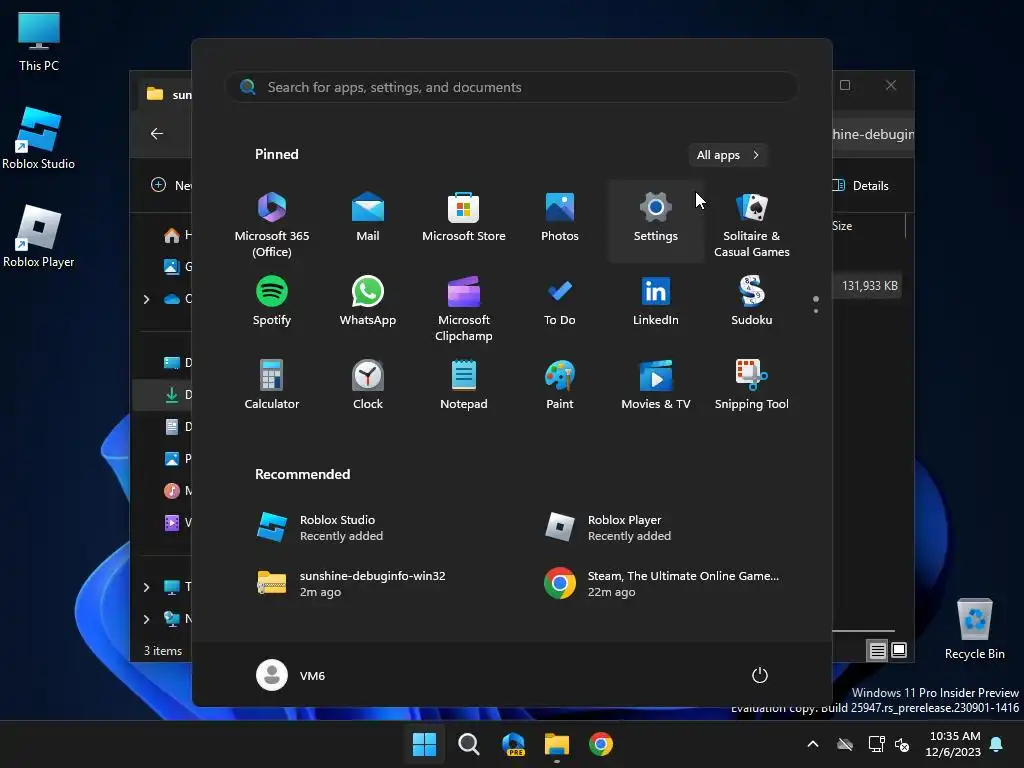Select the sunshine tab in File Explorer
Screen dimensions: 1024x768
pyautogui.click(x=167, y=95)
